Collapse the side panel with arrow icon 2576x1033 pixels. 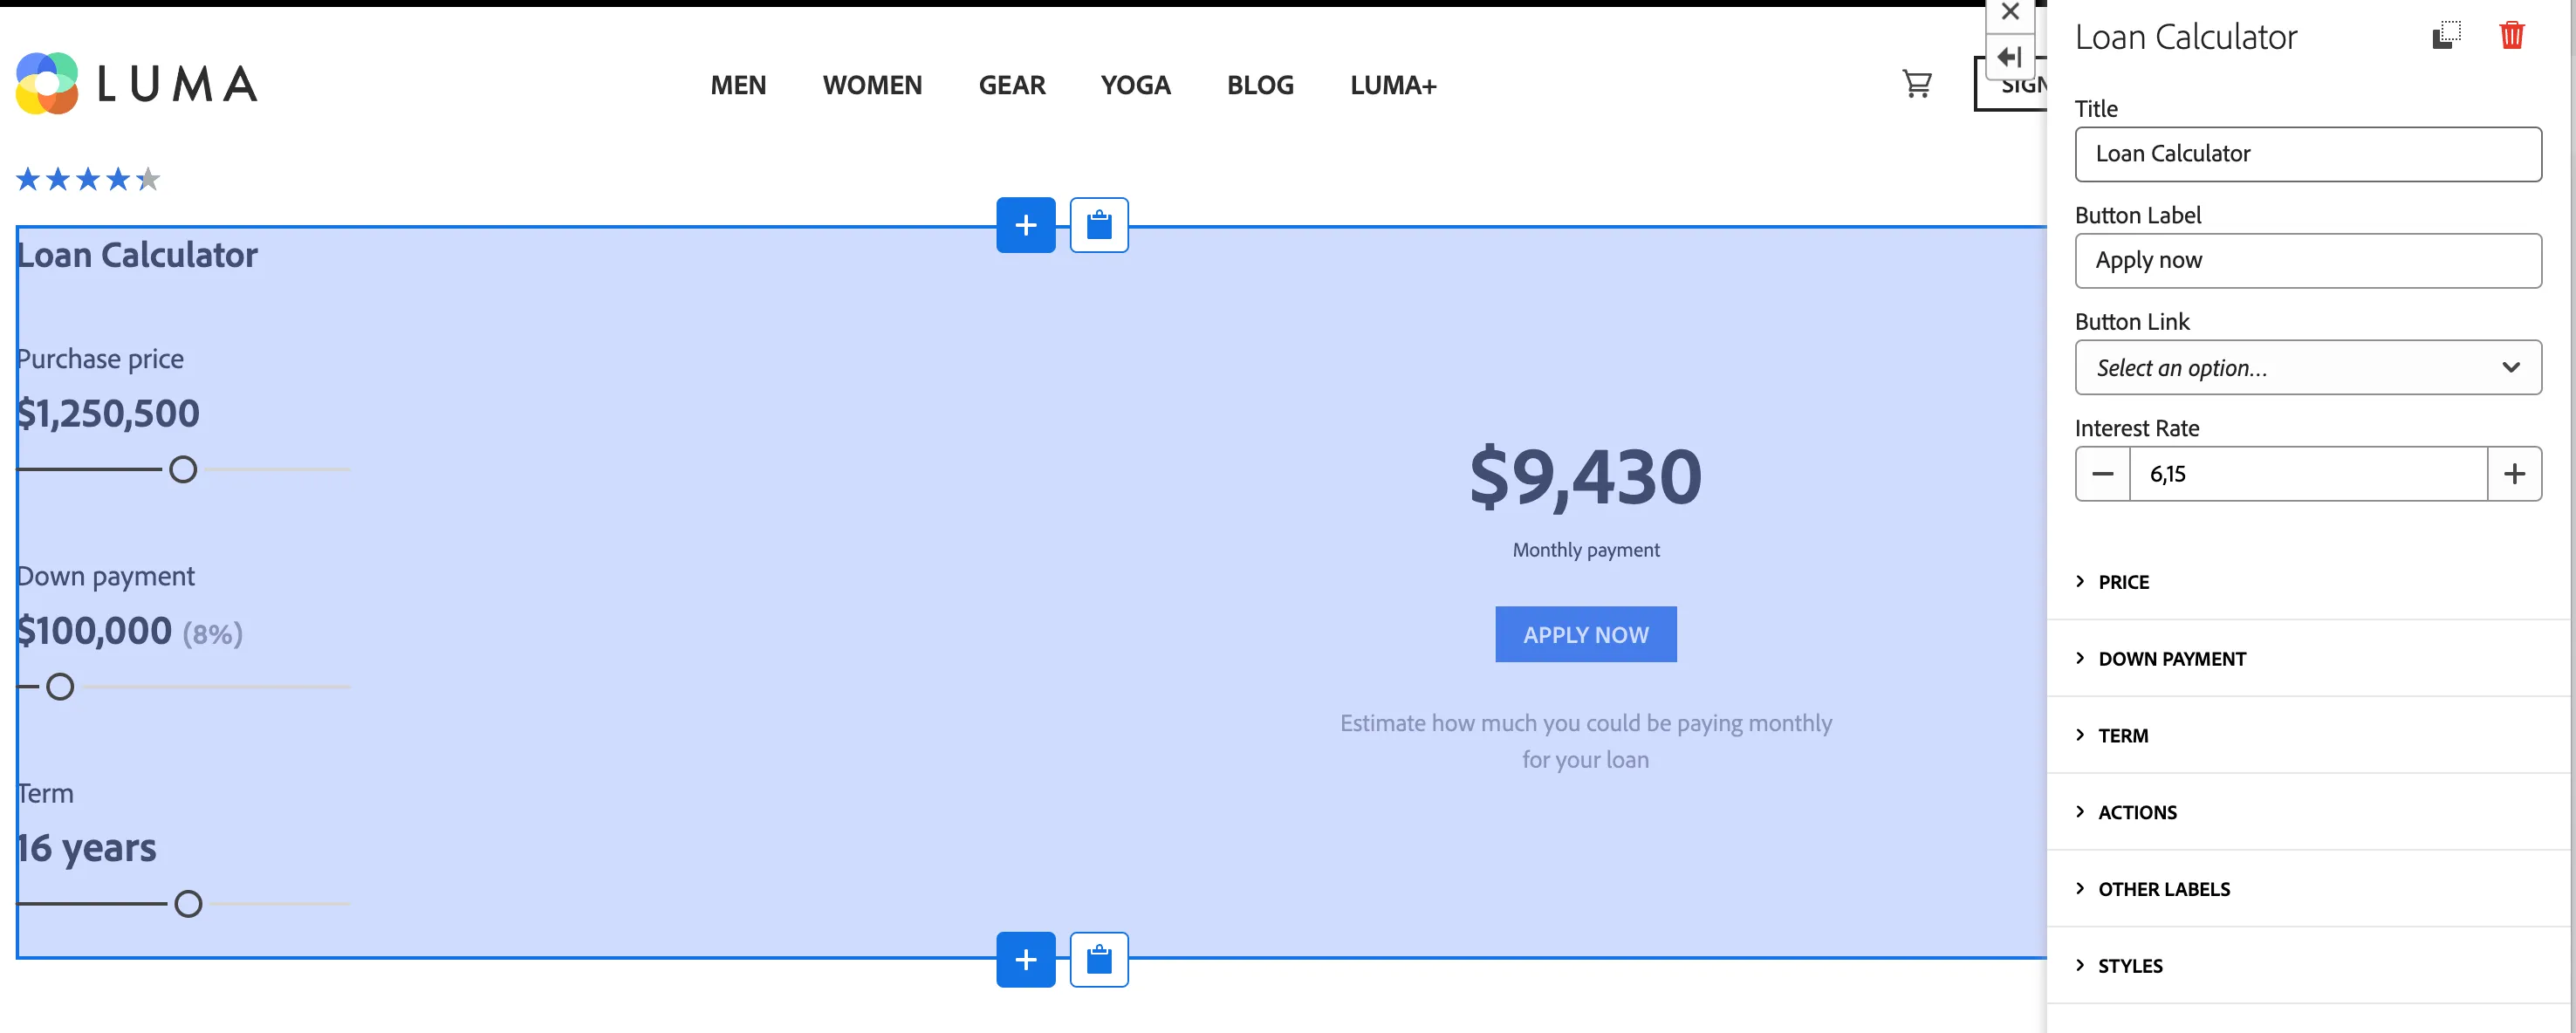[x=2010, y=57]
